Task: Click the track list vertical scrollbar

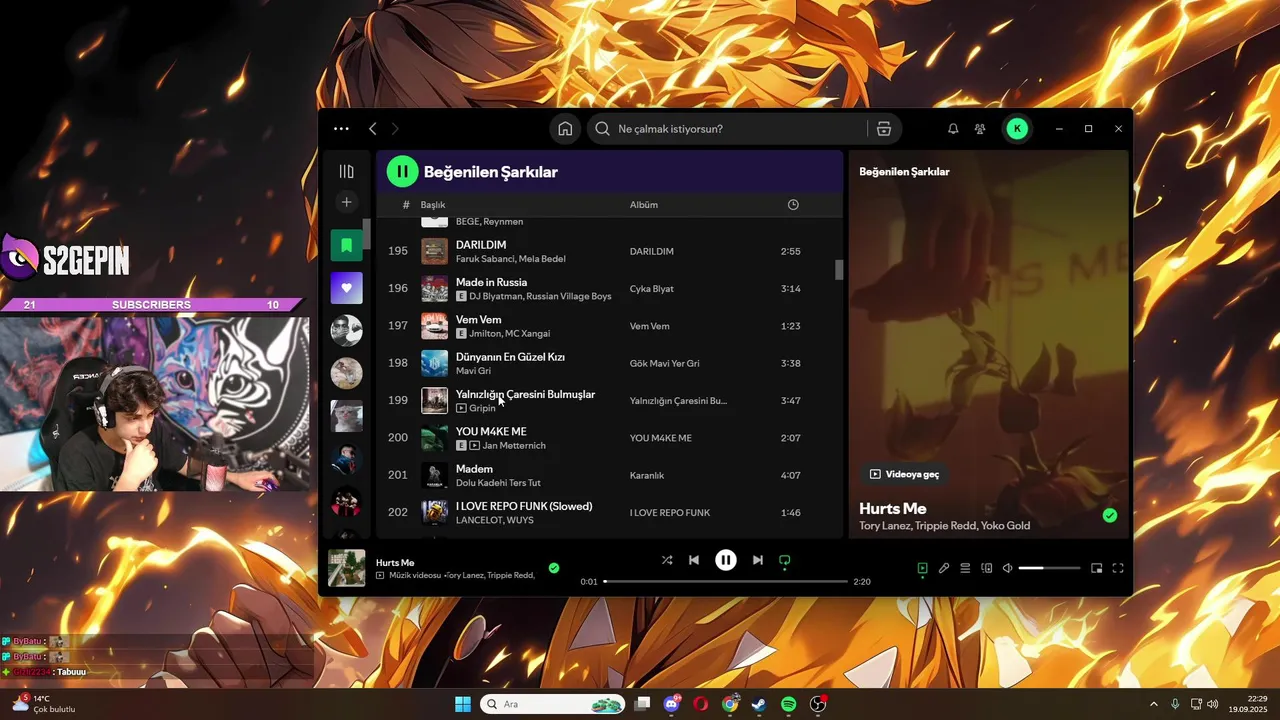Action: (839, 270)
